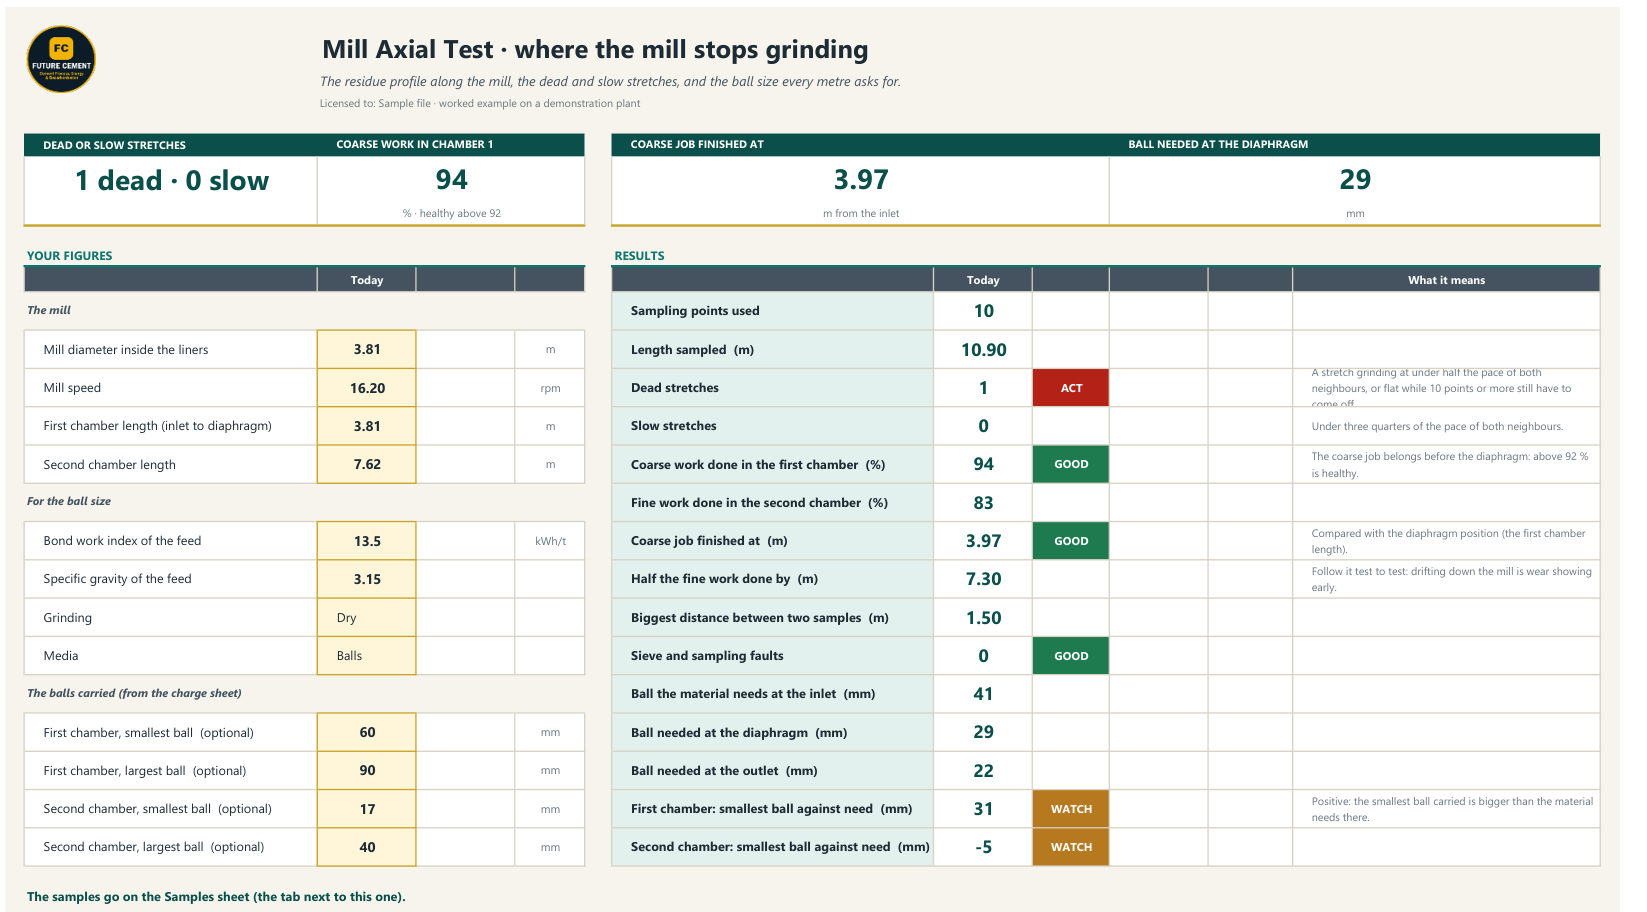Edit first chamber largest ball value 90
Screen dimensions: 1647x912
click(x=367, y=771)
